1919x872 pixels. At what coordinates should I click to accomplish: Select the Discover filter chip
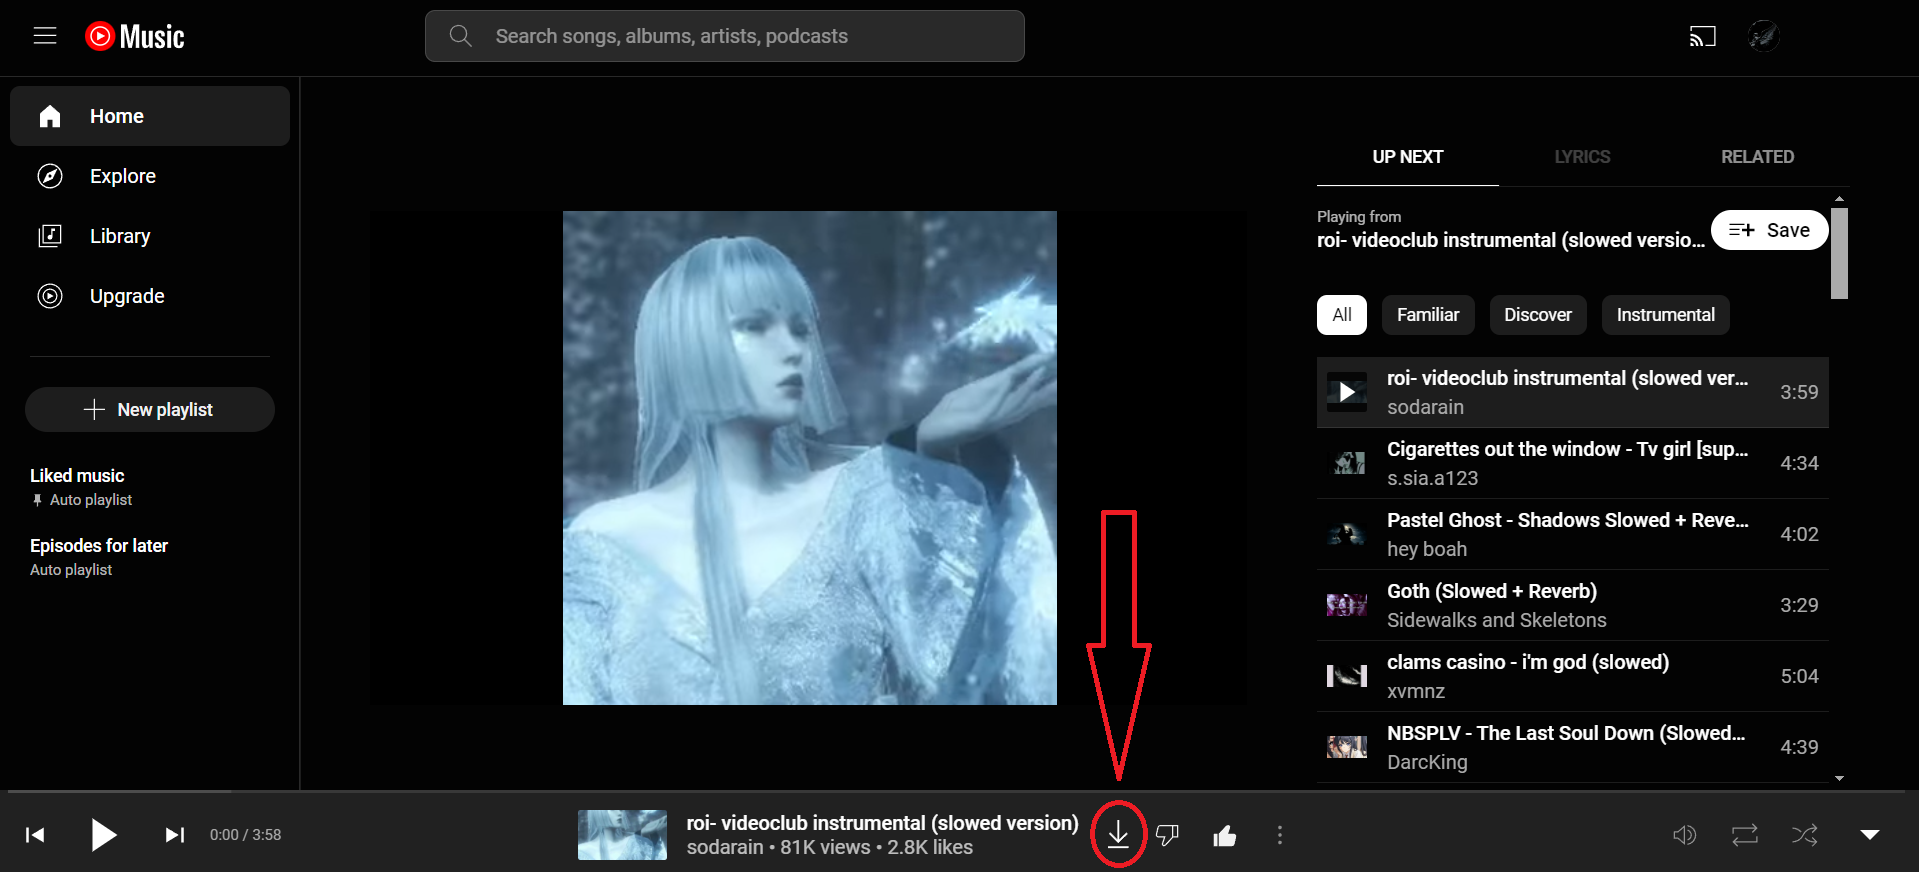[x=1538, y=315]
